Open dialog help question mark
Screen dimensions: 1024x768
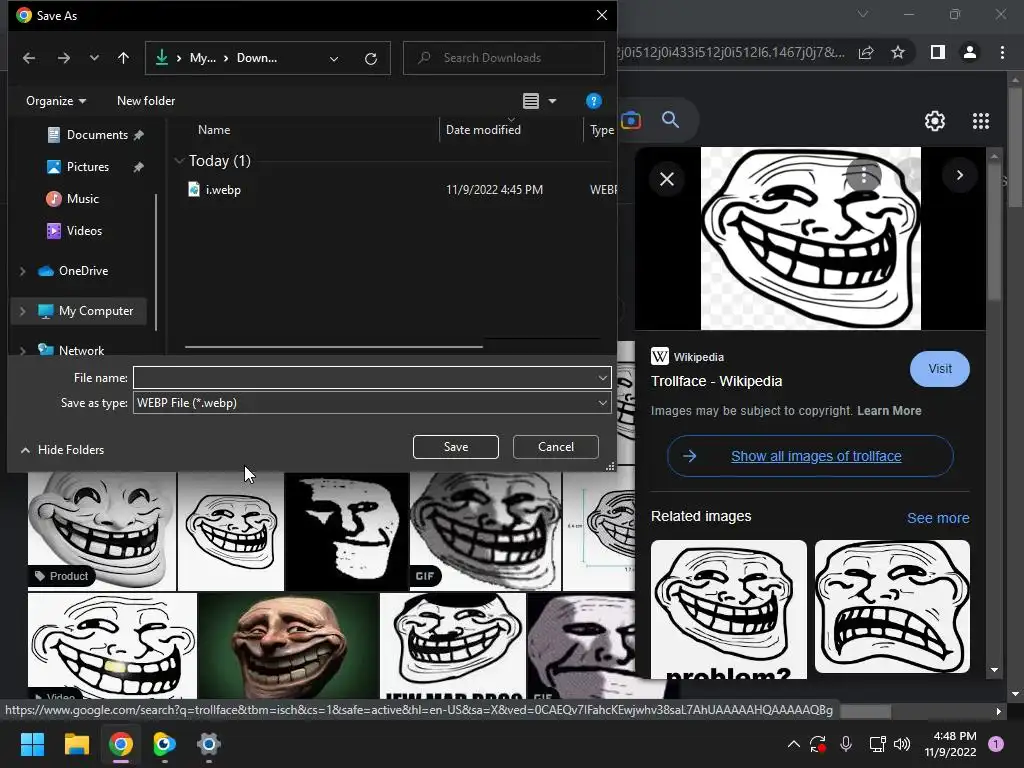[594, 101]
